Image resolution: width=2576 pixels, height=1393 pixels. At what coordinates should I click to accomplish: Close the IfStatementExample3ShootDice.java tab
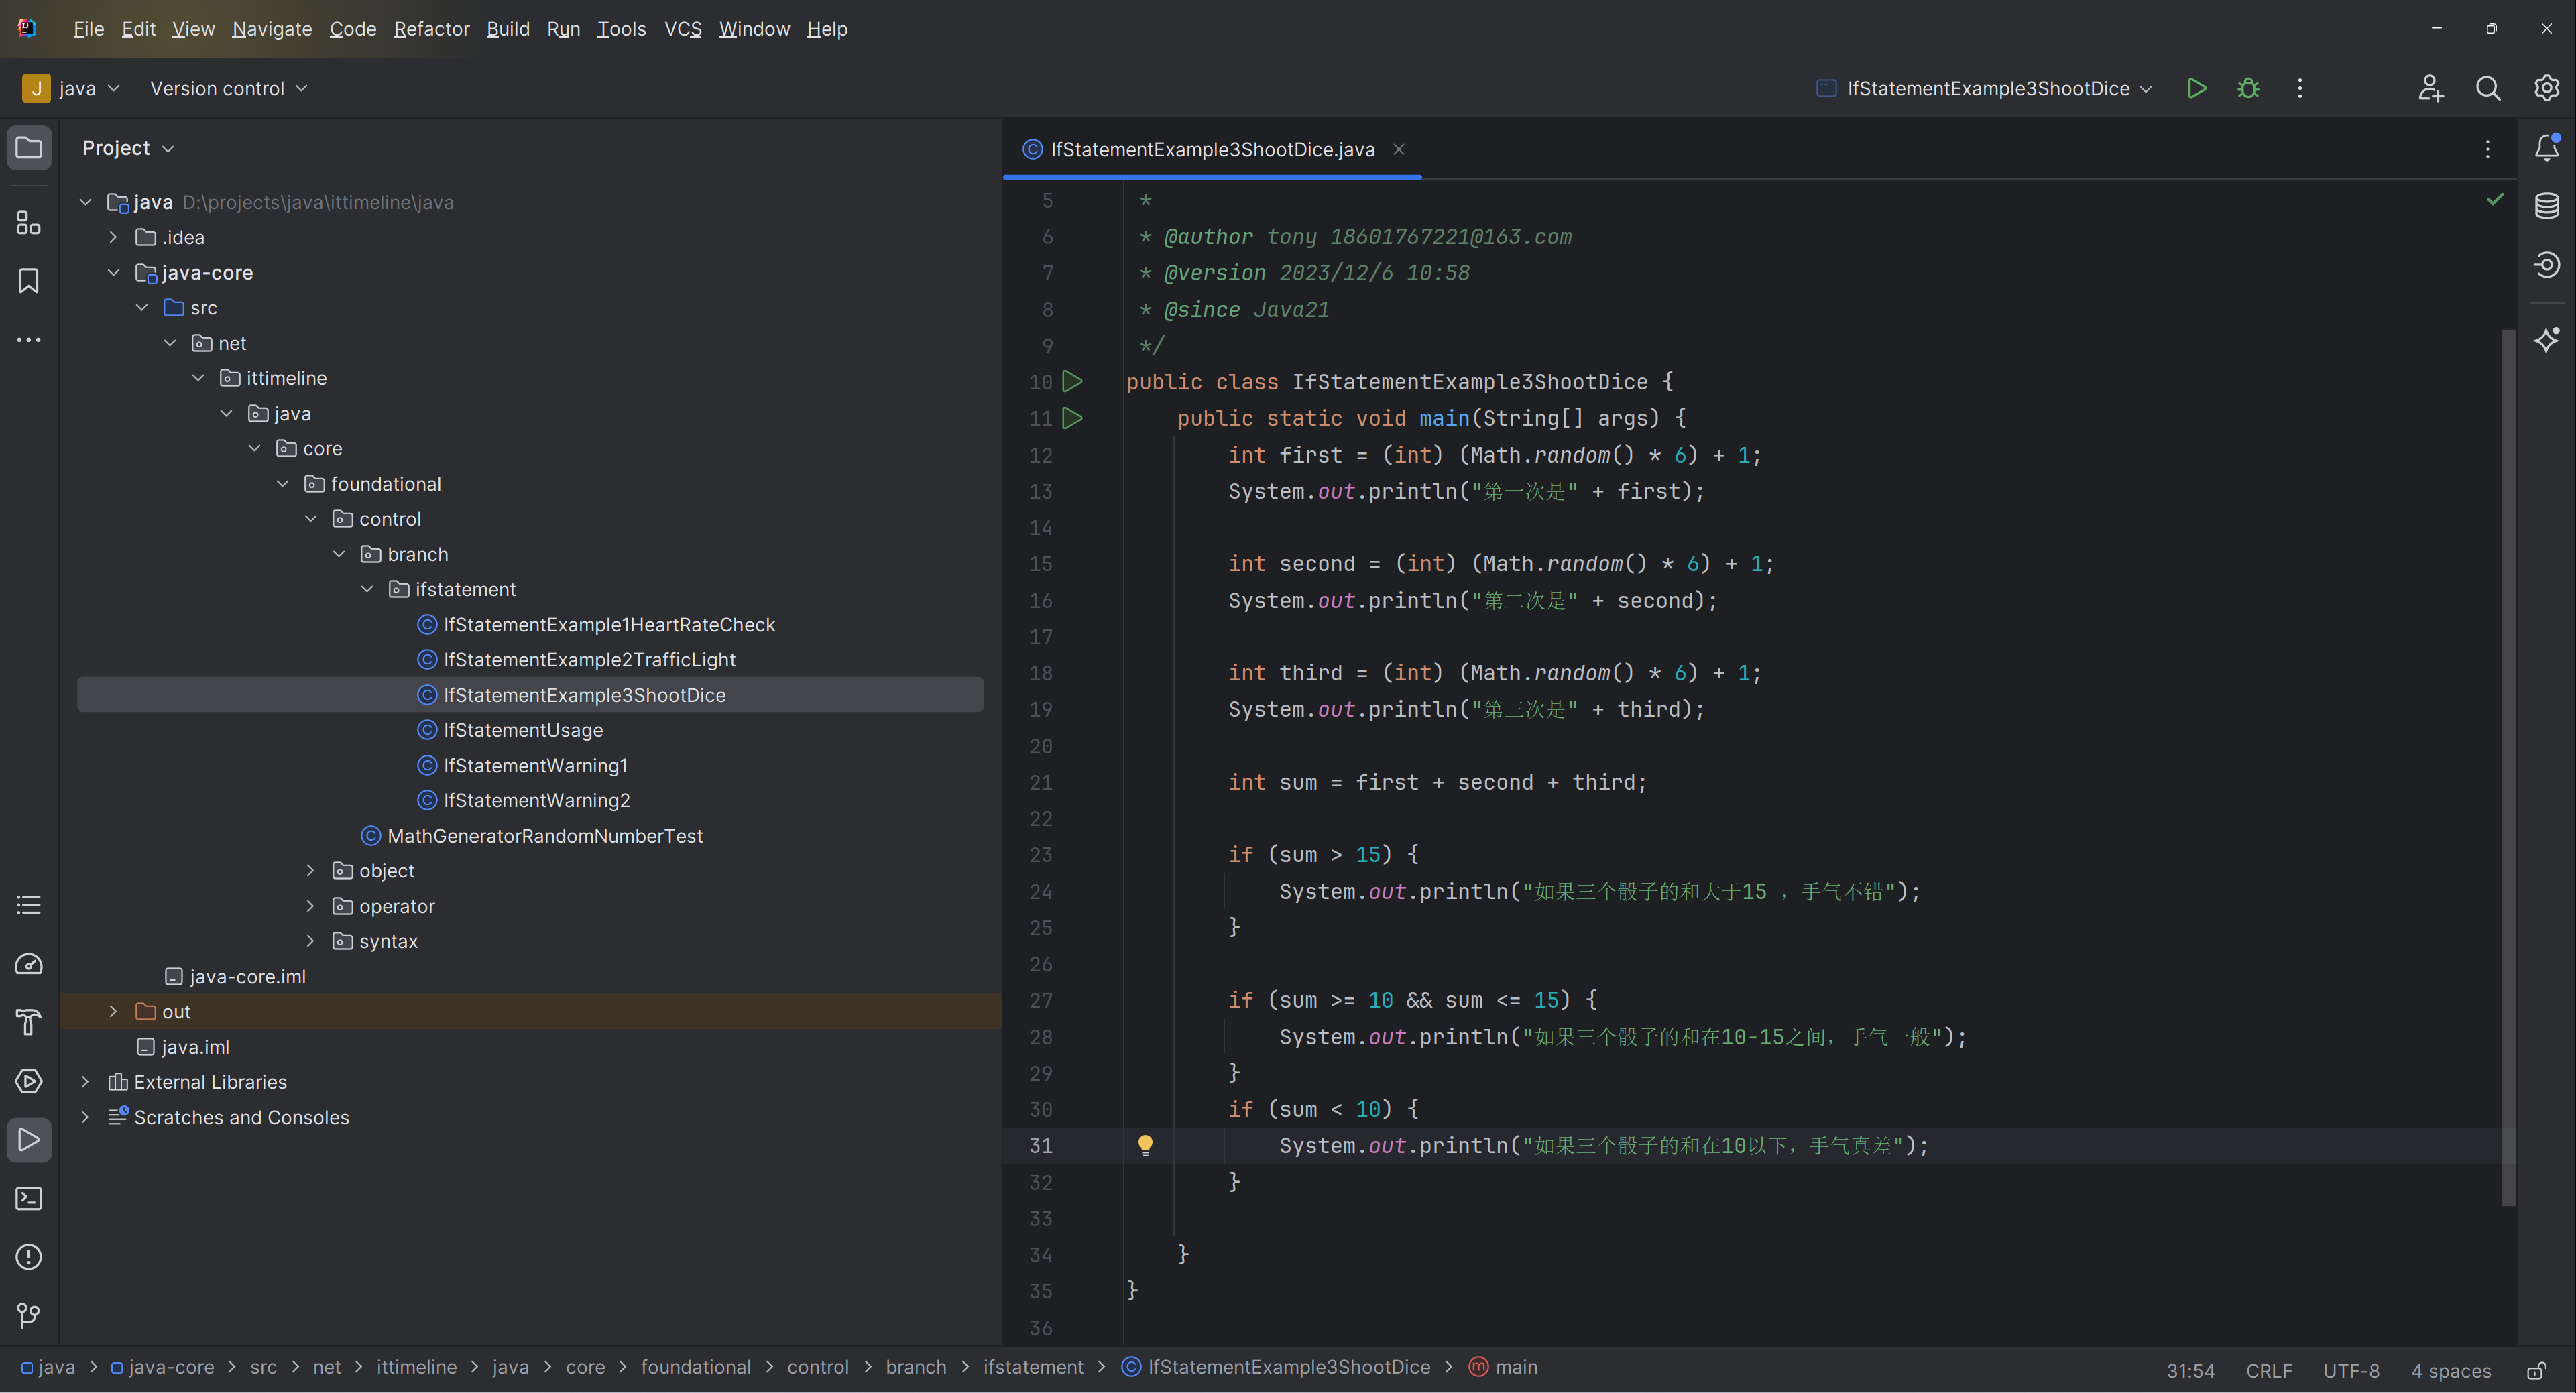click(1399, 149)
